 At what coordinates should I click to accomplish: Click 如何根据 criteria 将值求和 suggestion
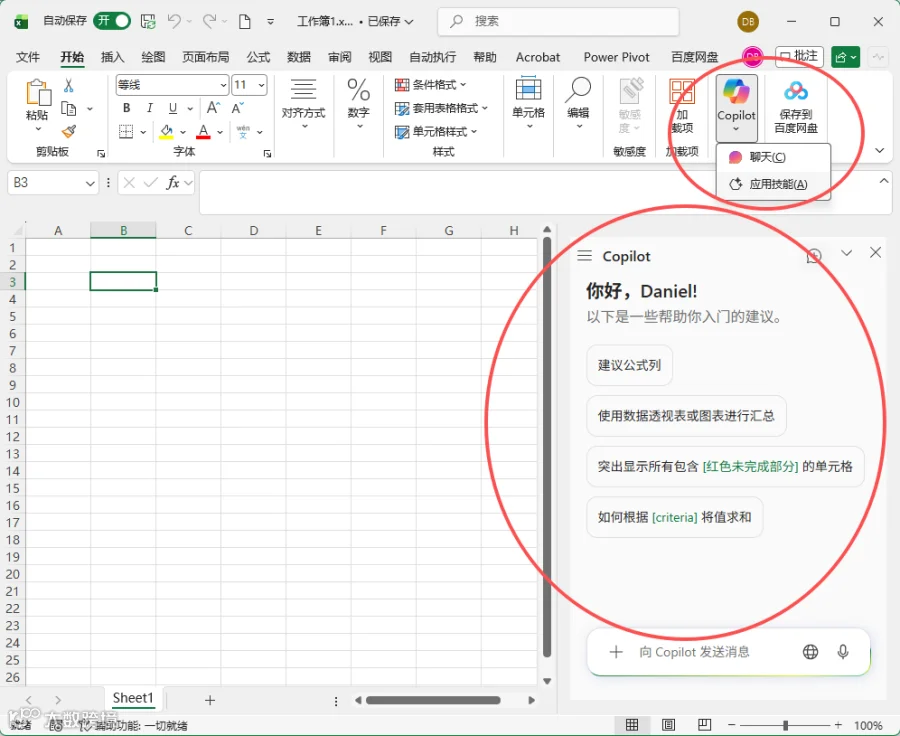pyautogui.click(x=675, y=517)
